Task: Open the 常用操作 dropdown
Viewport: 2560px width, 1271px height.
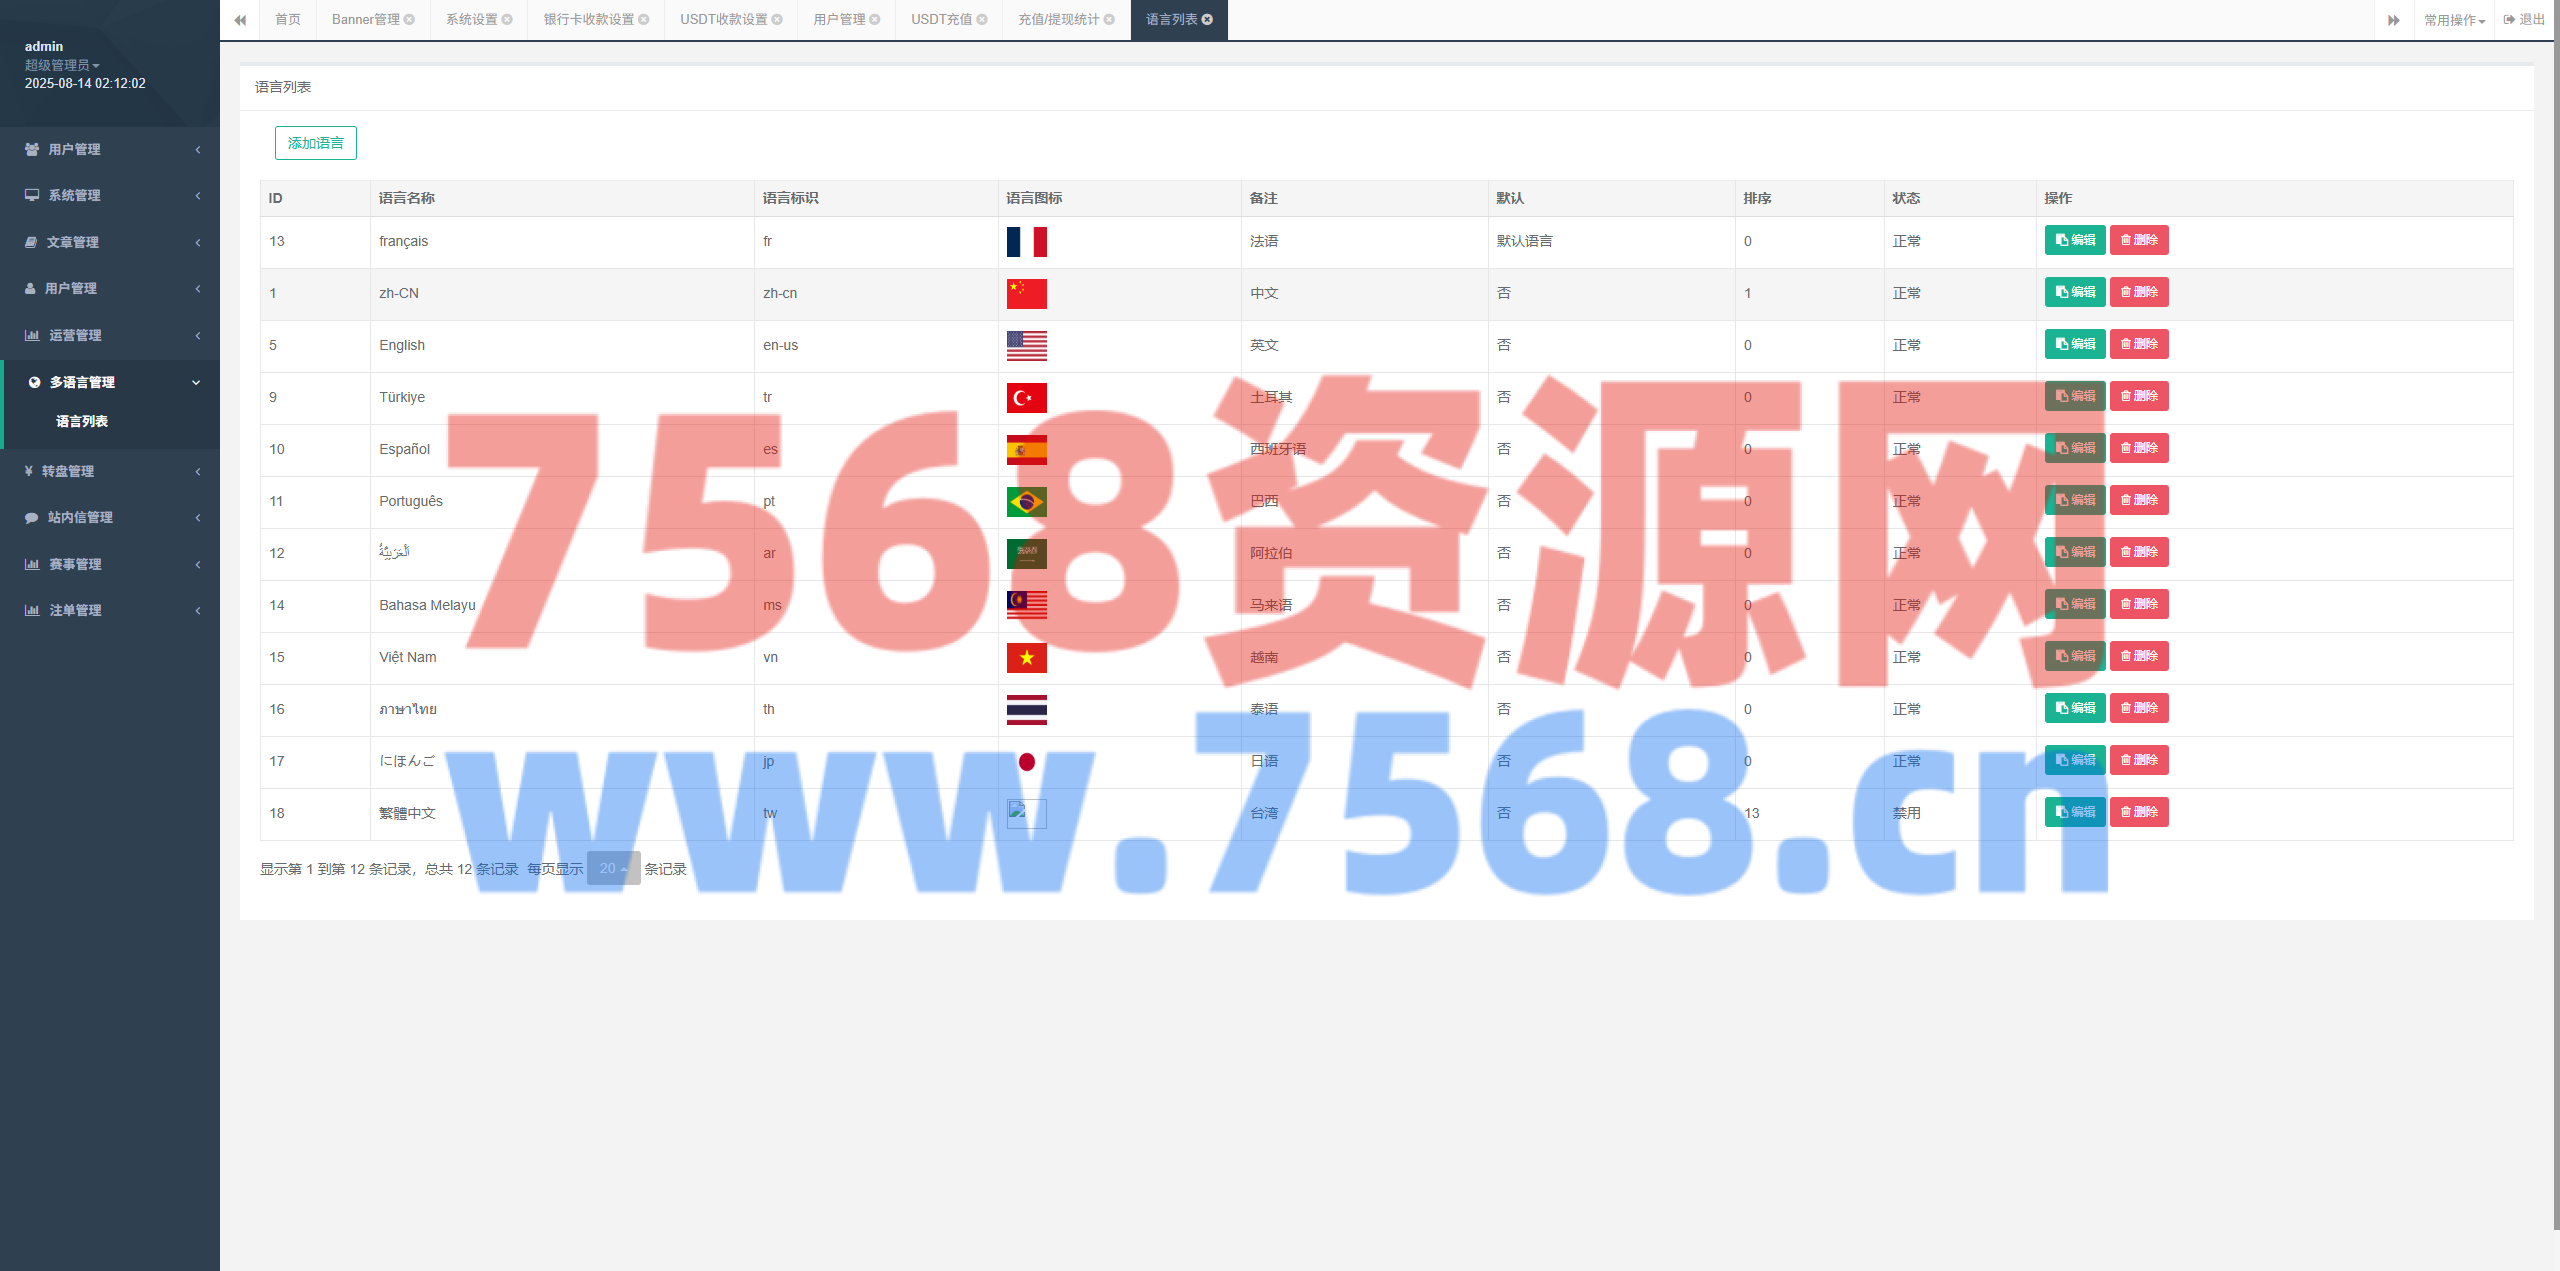Action: pyautogui.click(x=2453, y=20)
